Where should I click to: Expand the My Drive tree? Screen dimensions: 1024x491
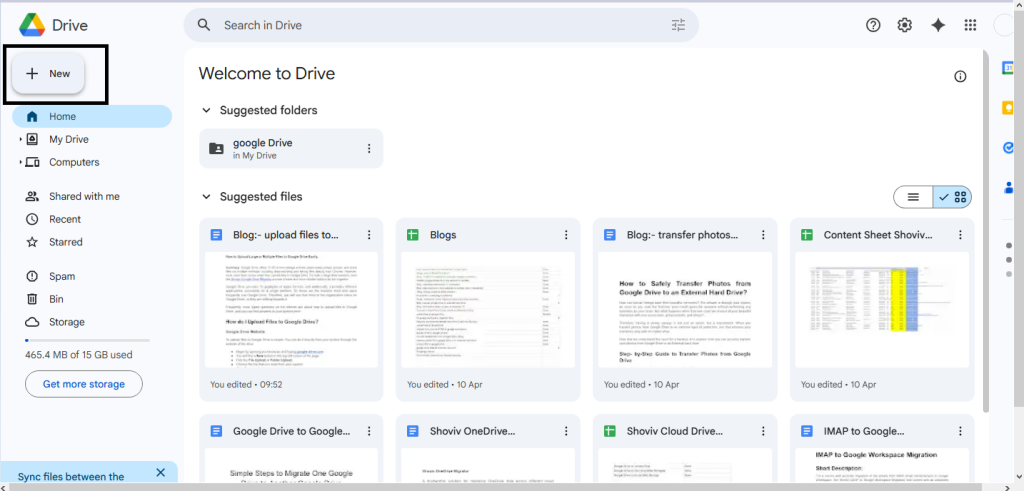click(21, 140)
